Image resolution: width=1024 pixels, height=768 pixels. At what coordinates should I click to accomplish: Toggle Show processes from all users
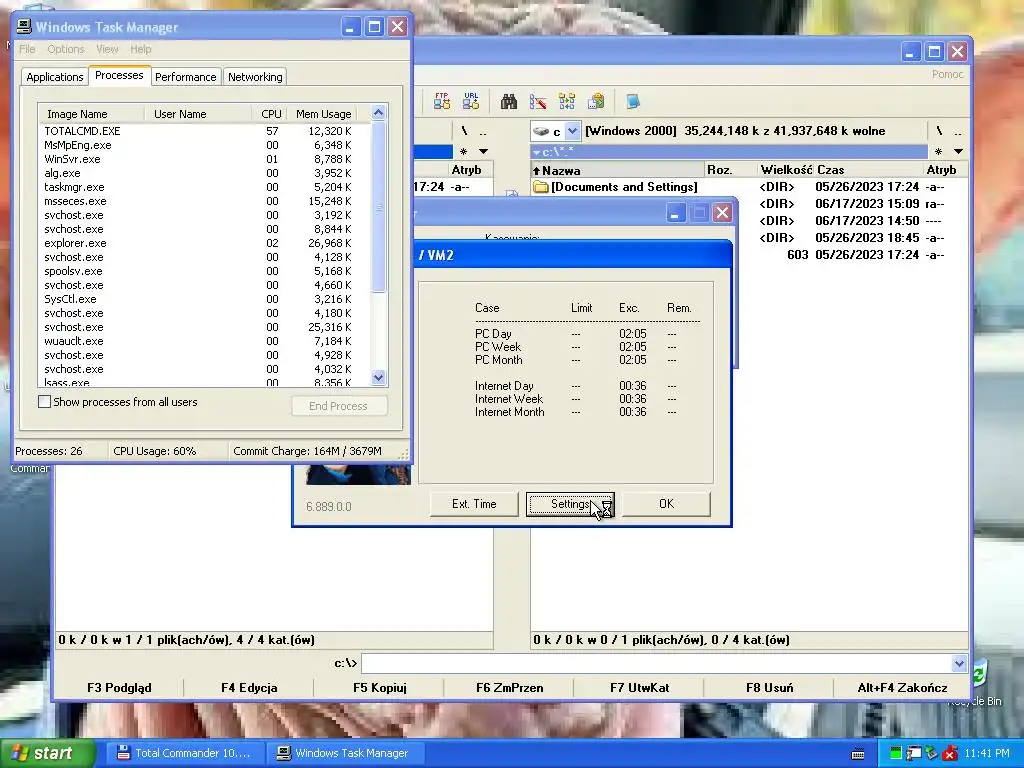pyautogui.click(x=44, y=402)
